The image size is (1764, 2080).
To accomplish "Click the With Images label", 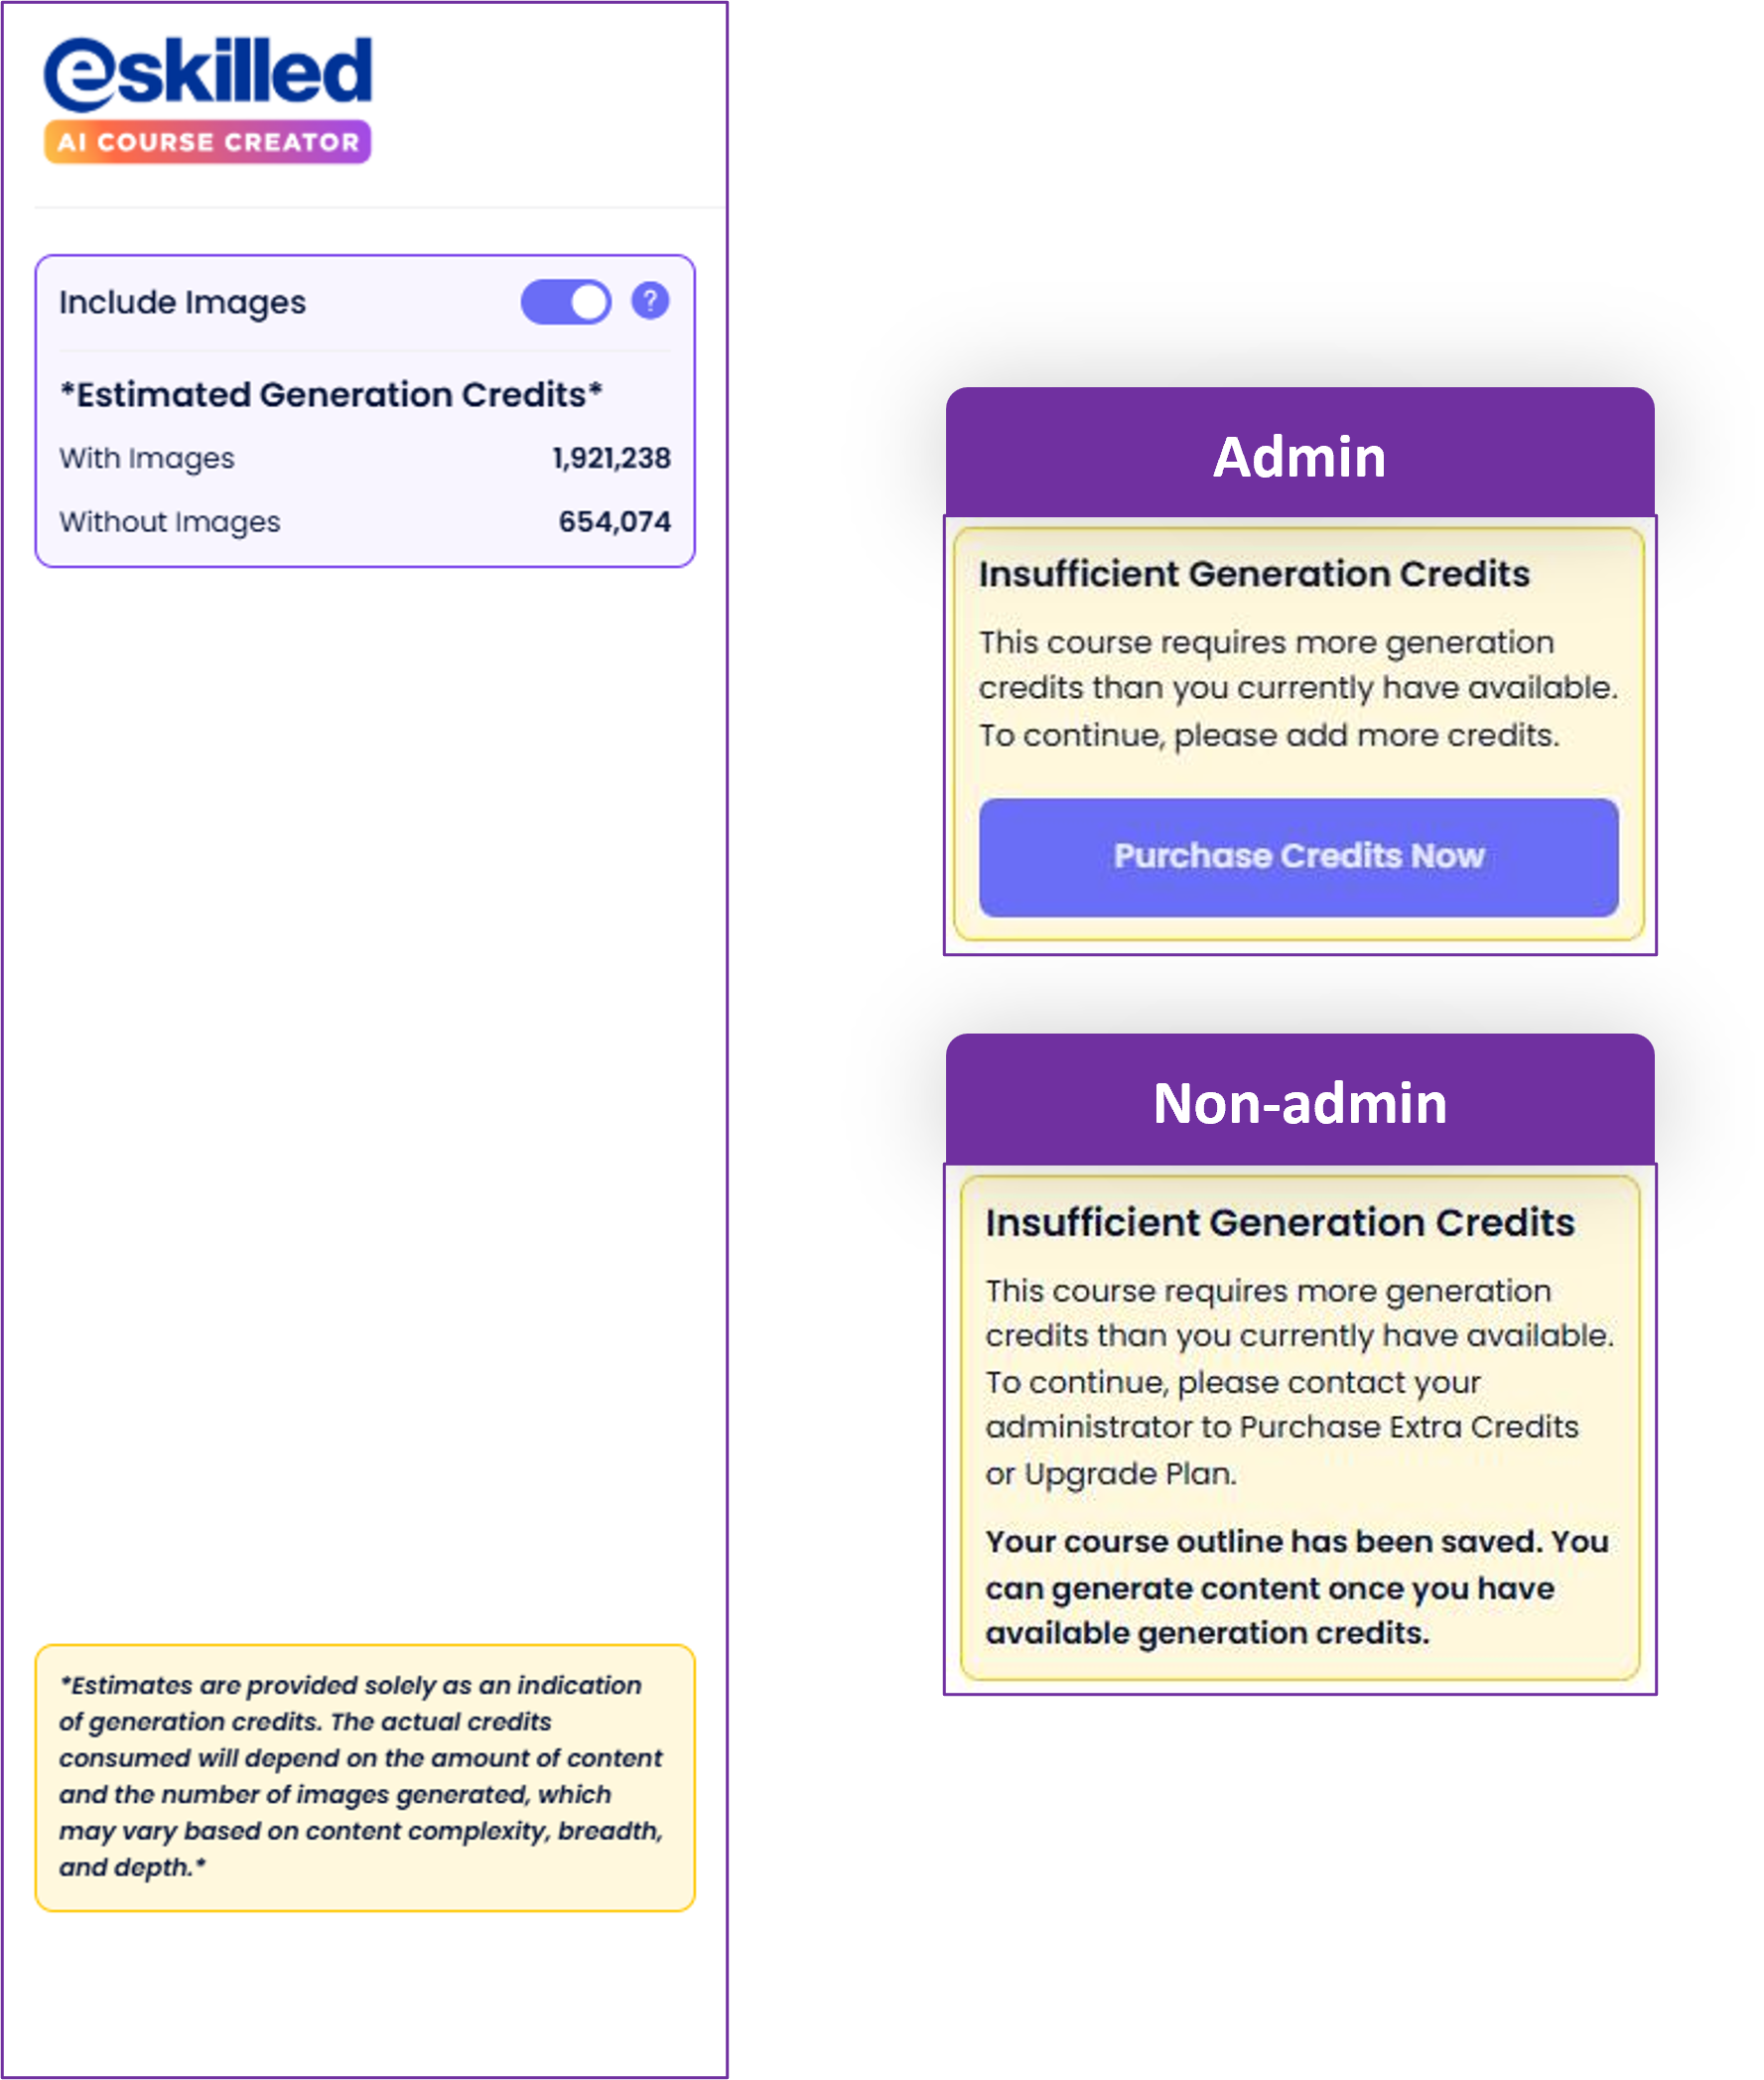I will click(147, 458).
